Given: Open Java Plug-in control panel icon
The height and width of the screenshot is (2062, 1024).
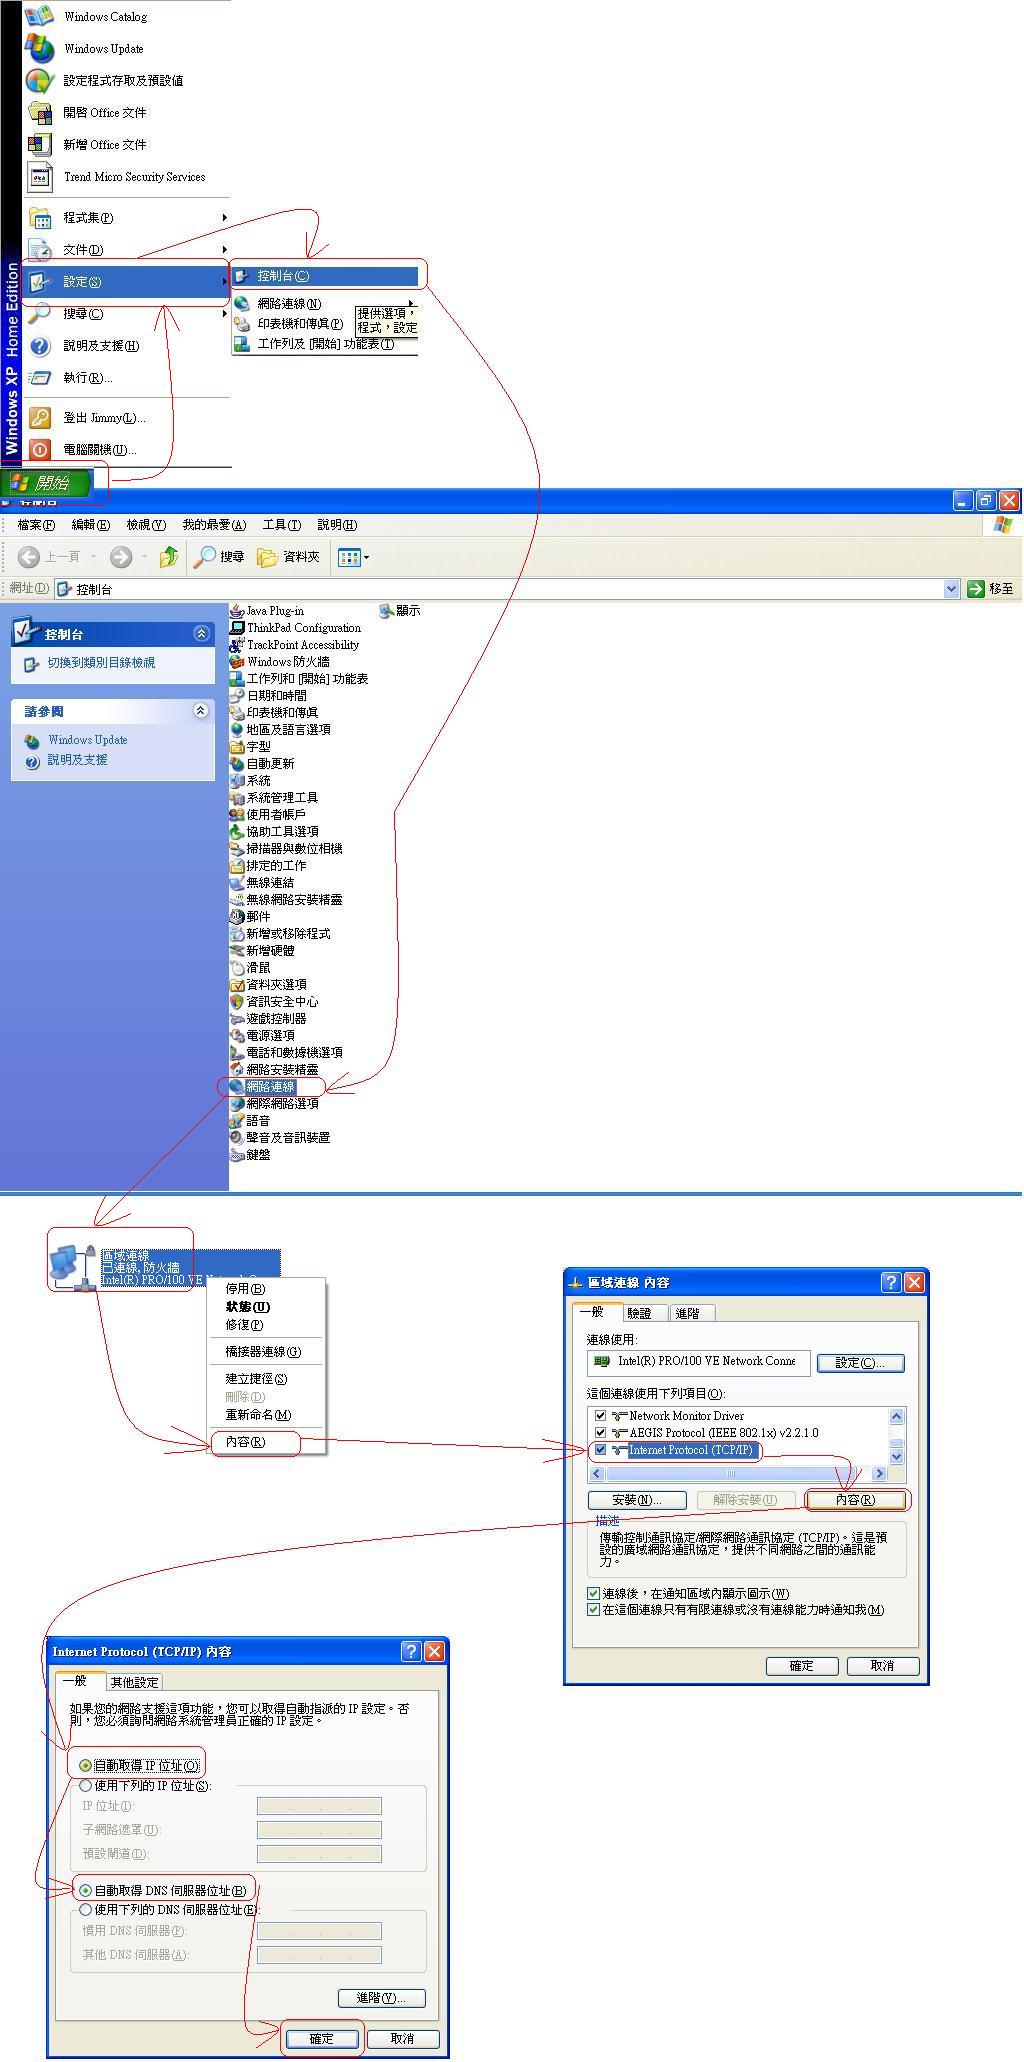Looking at the screenshot, I should [x=237, y=611].
